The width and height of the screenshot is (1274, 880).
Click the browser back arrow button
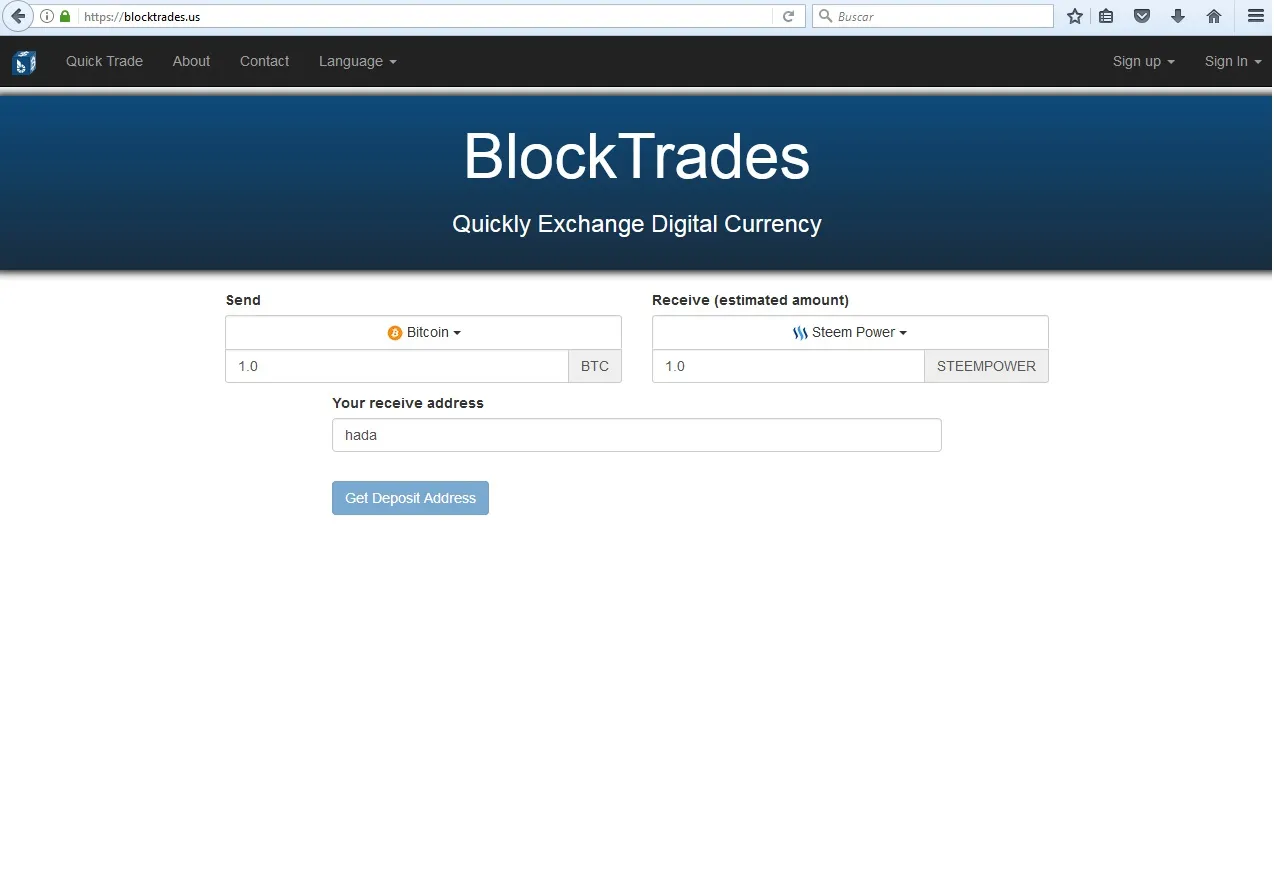[18, 16]
